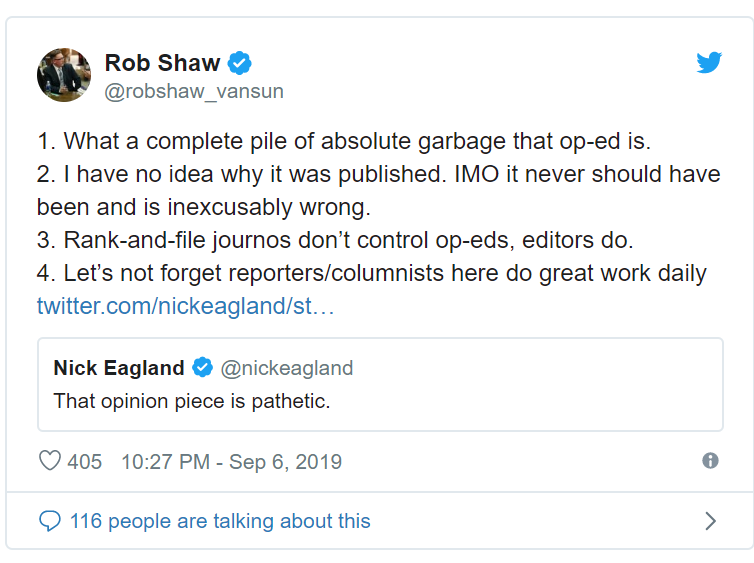Image resolution: width=754 pixels, height=563 pixels.
Task: Open the 10:27 PM - Sep 6, 2019 timestamp
Action: pyautogui.click(x=231, y=462)
